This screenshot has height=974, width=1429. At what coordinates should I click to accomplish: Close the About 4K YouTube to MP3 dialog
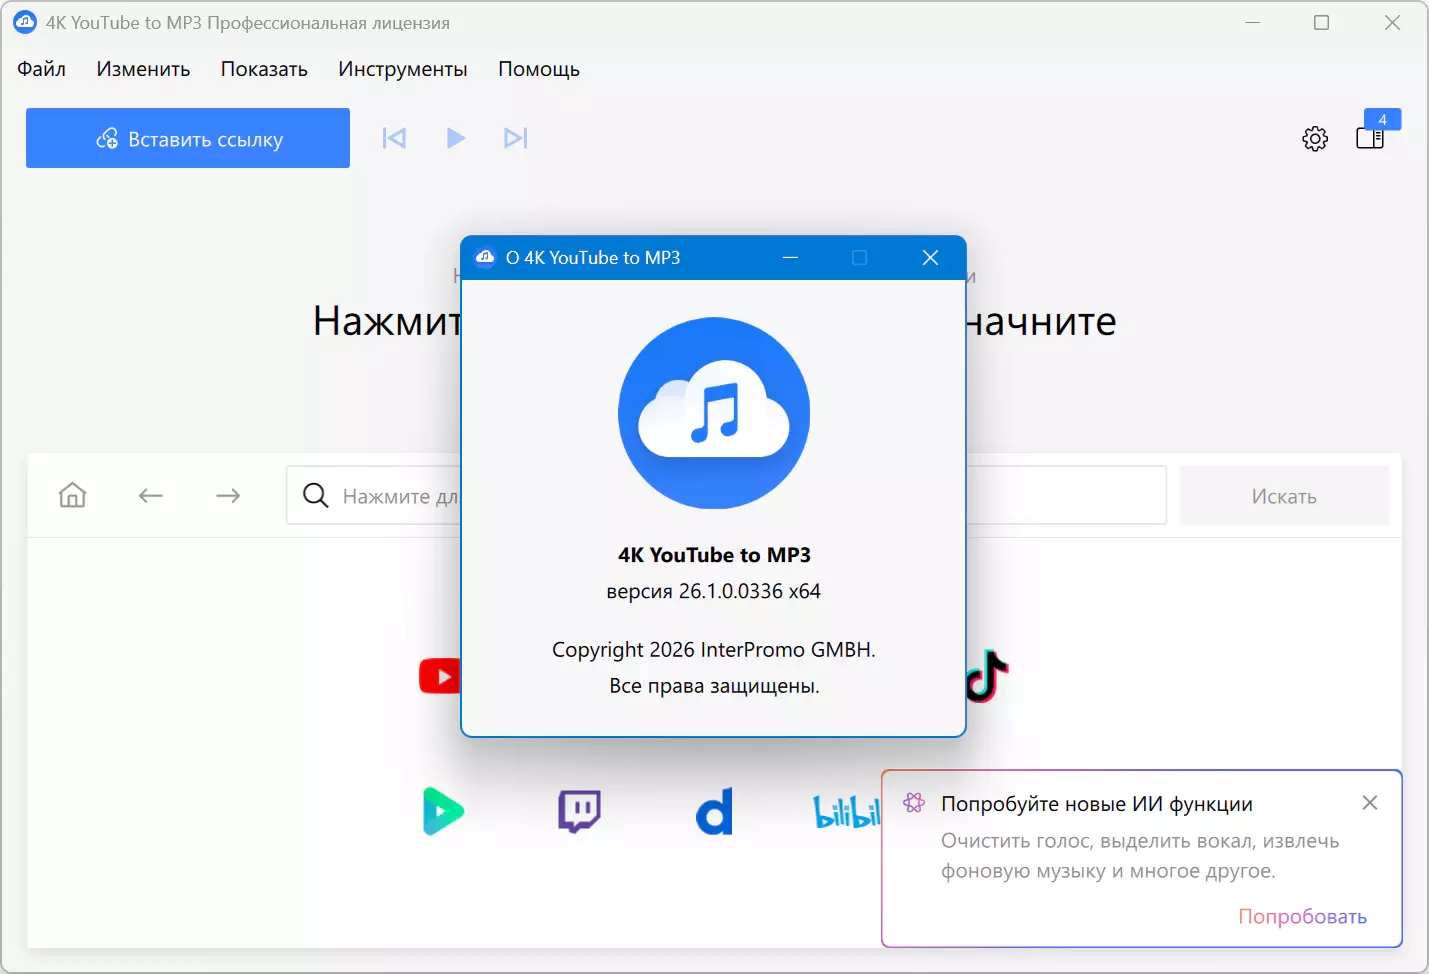pyautogui.click(x=930, y=258)
